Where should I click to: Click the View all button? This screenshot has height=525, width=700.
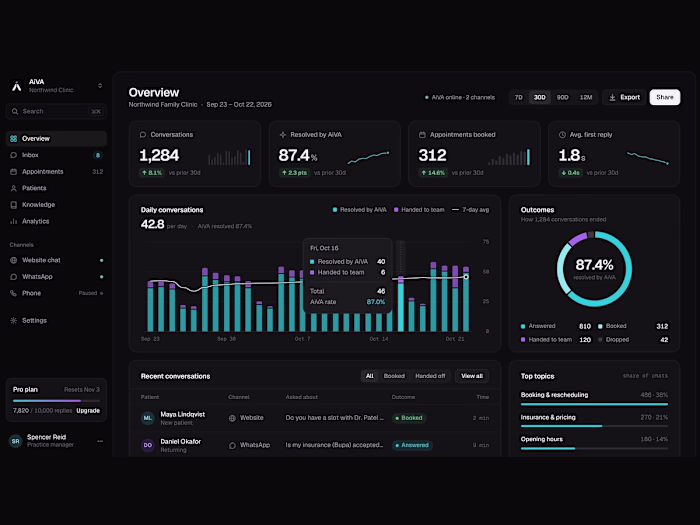tap(472, 376)
